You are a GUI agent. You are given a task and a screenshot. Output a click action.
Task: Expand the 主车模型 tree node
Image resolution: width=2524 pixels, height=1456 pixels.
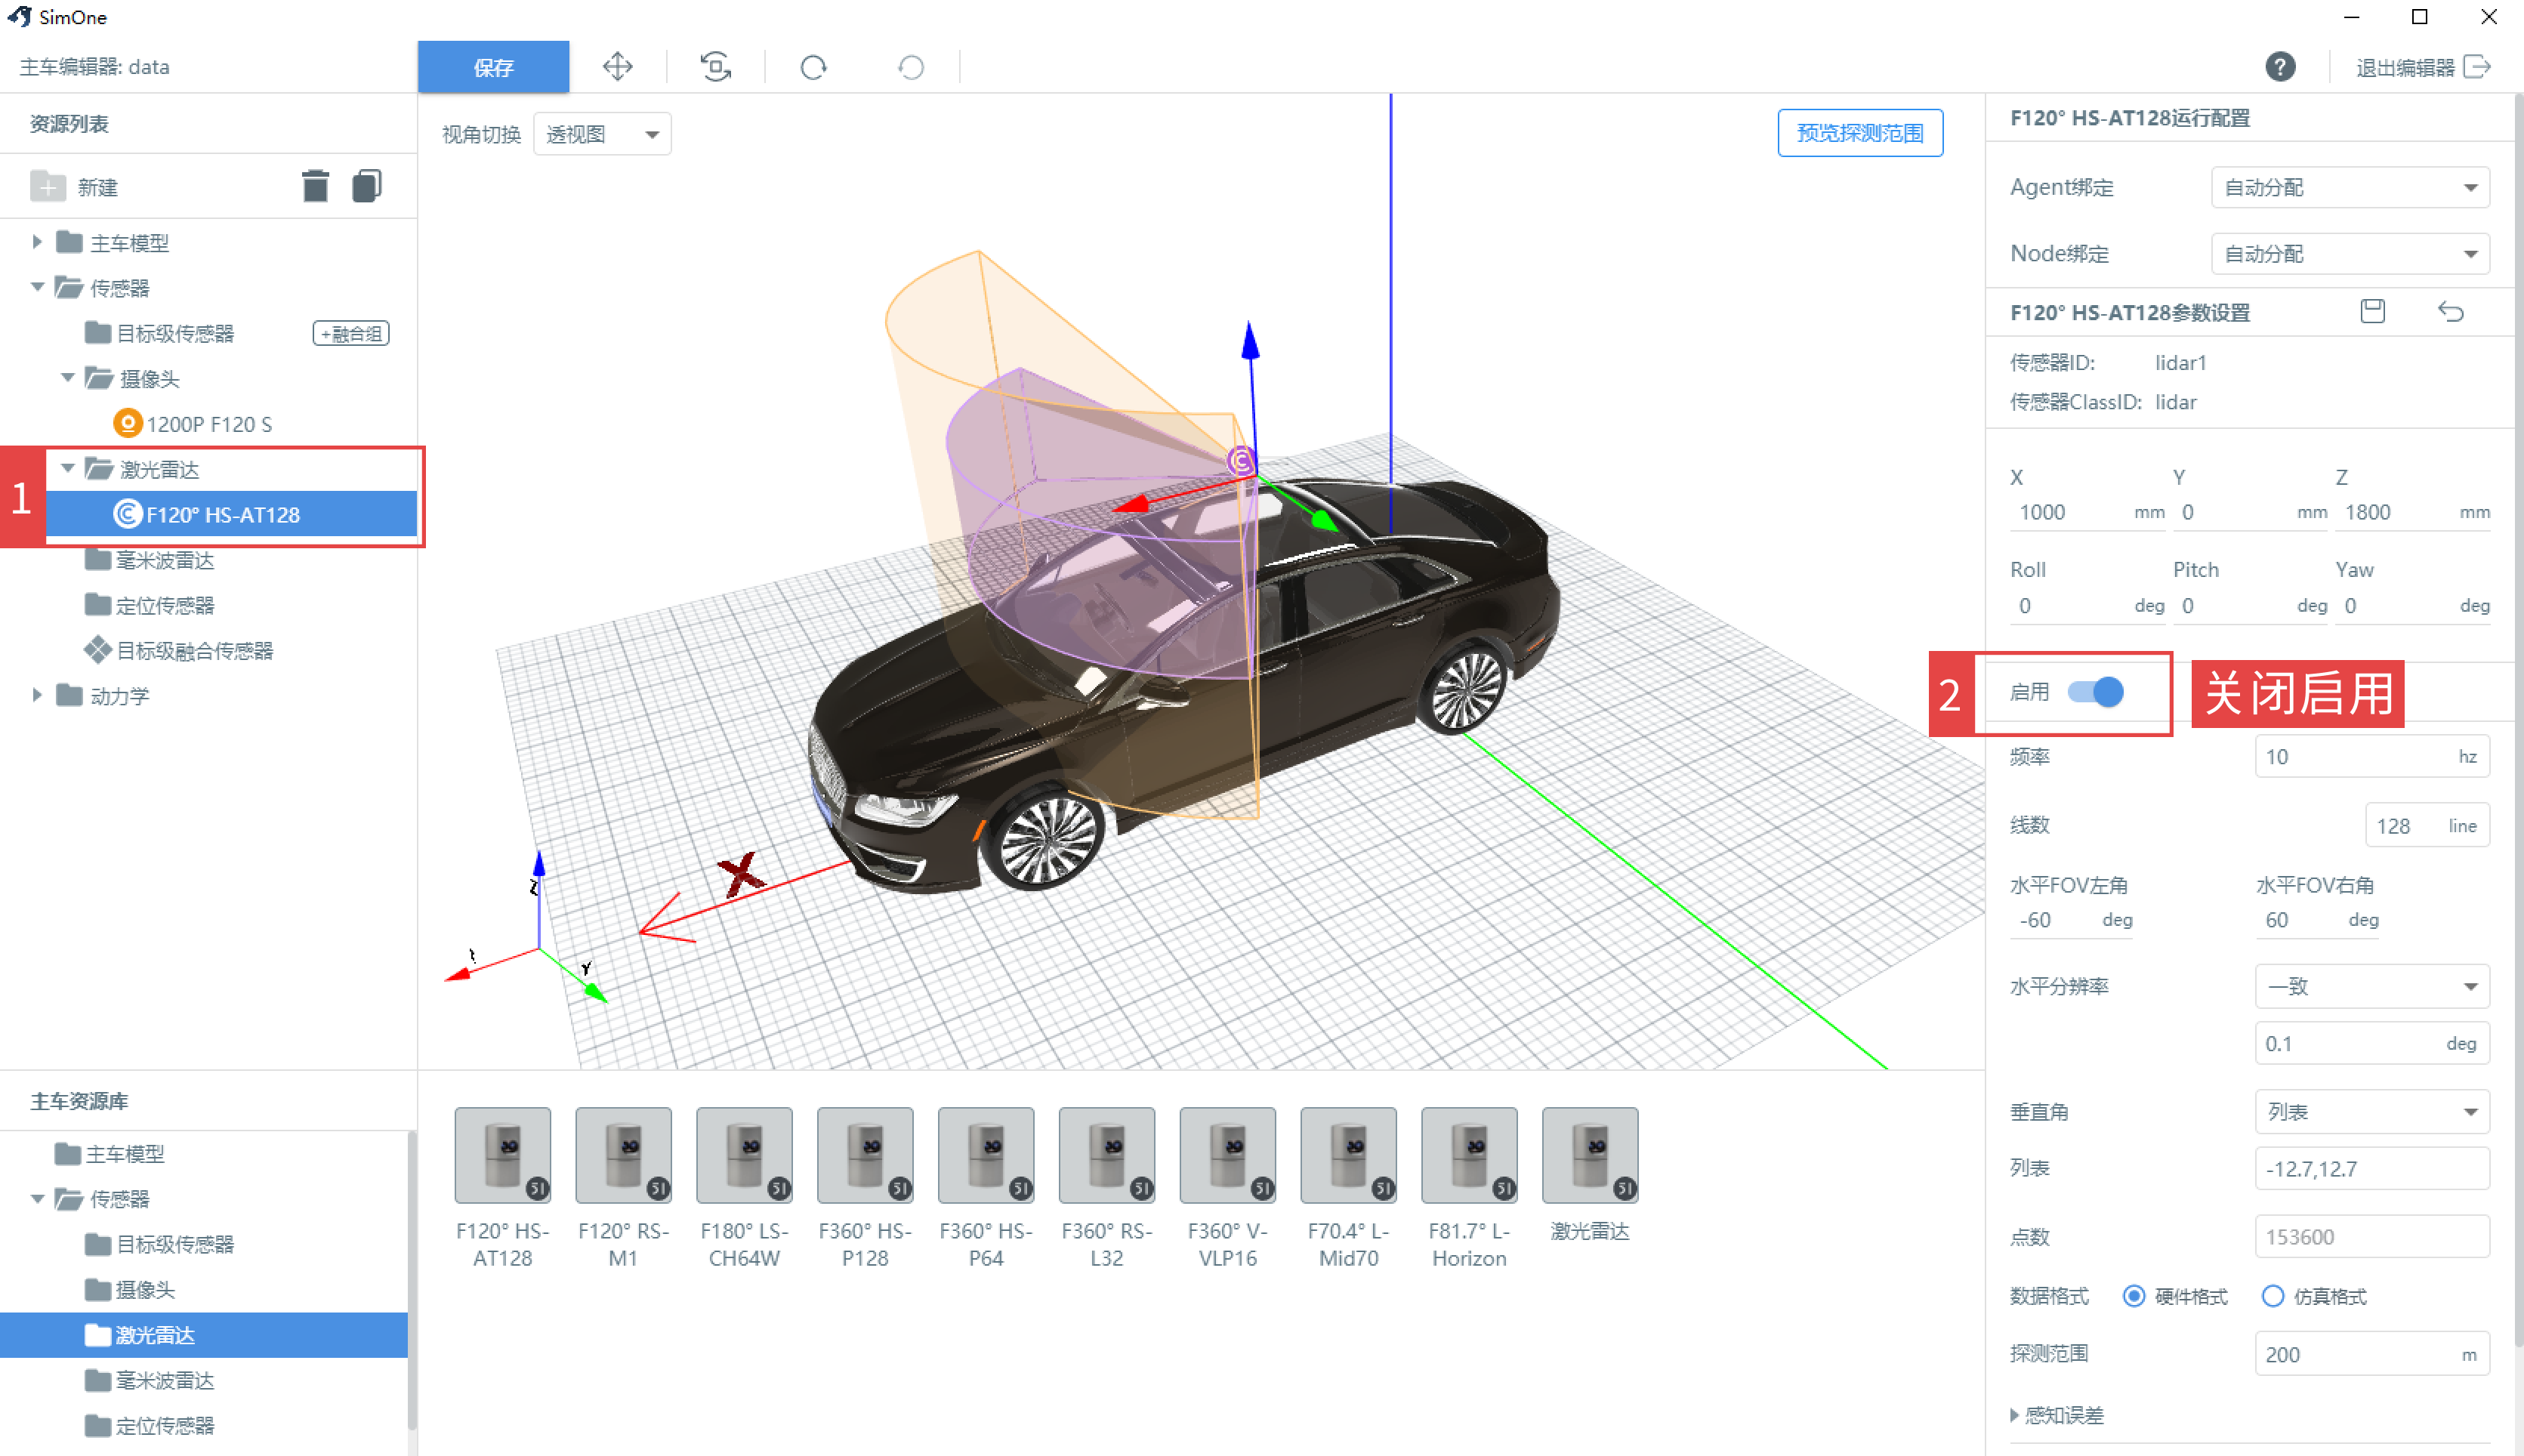tap(37, 242)
